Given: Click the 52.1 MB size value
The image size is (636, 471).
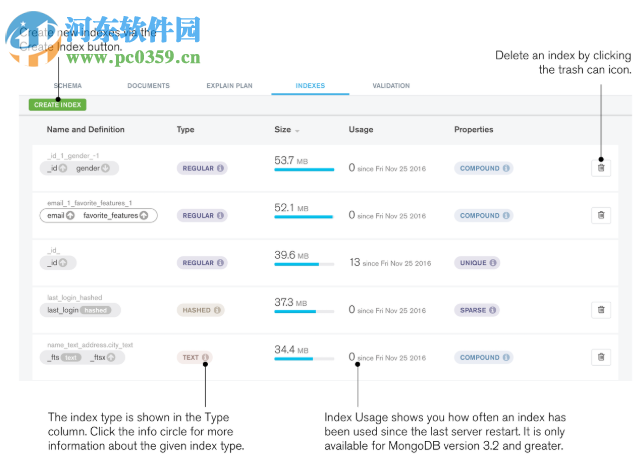Looking at the screenshot, I should point(291,208).
